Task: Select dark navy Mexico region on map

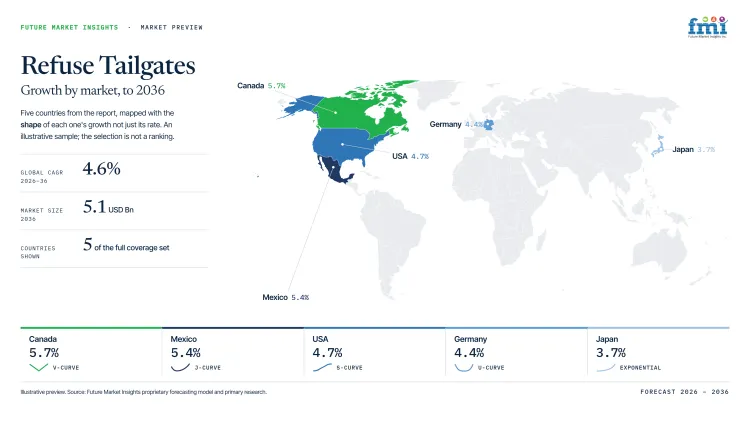Action: pyautogui.click(x=337, y=170)
